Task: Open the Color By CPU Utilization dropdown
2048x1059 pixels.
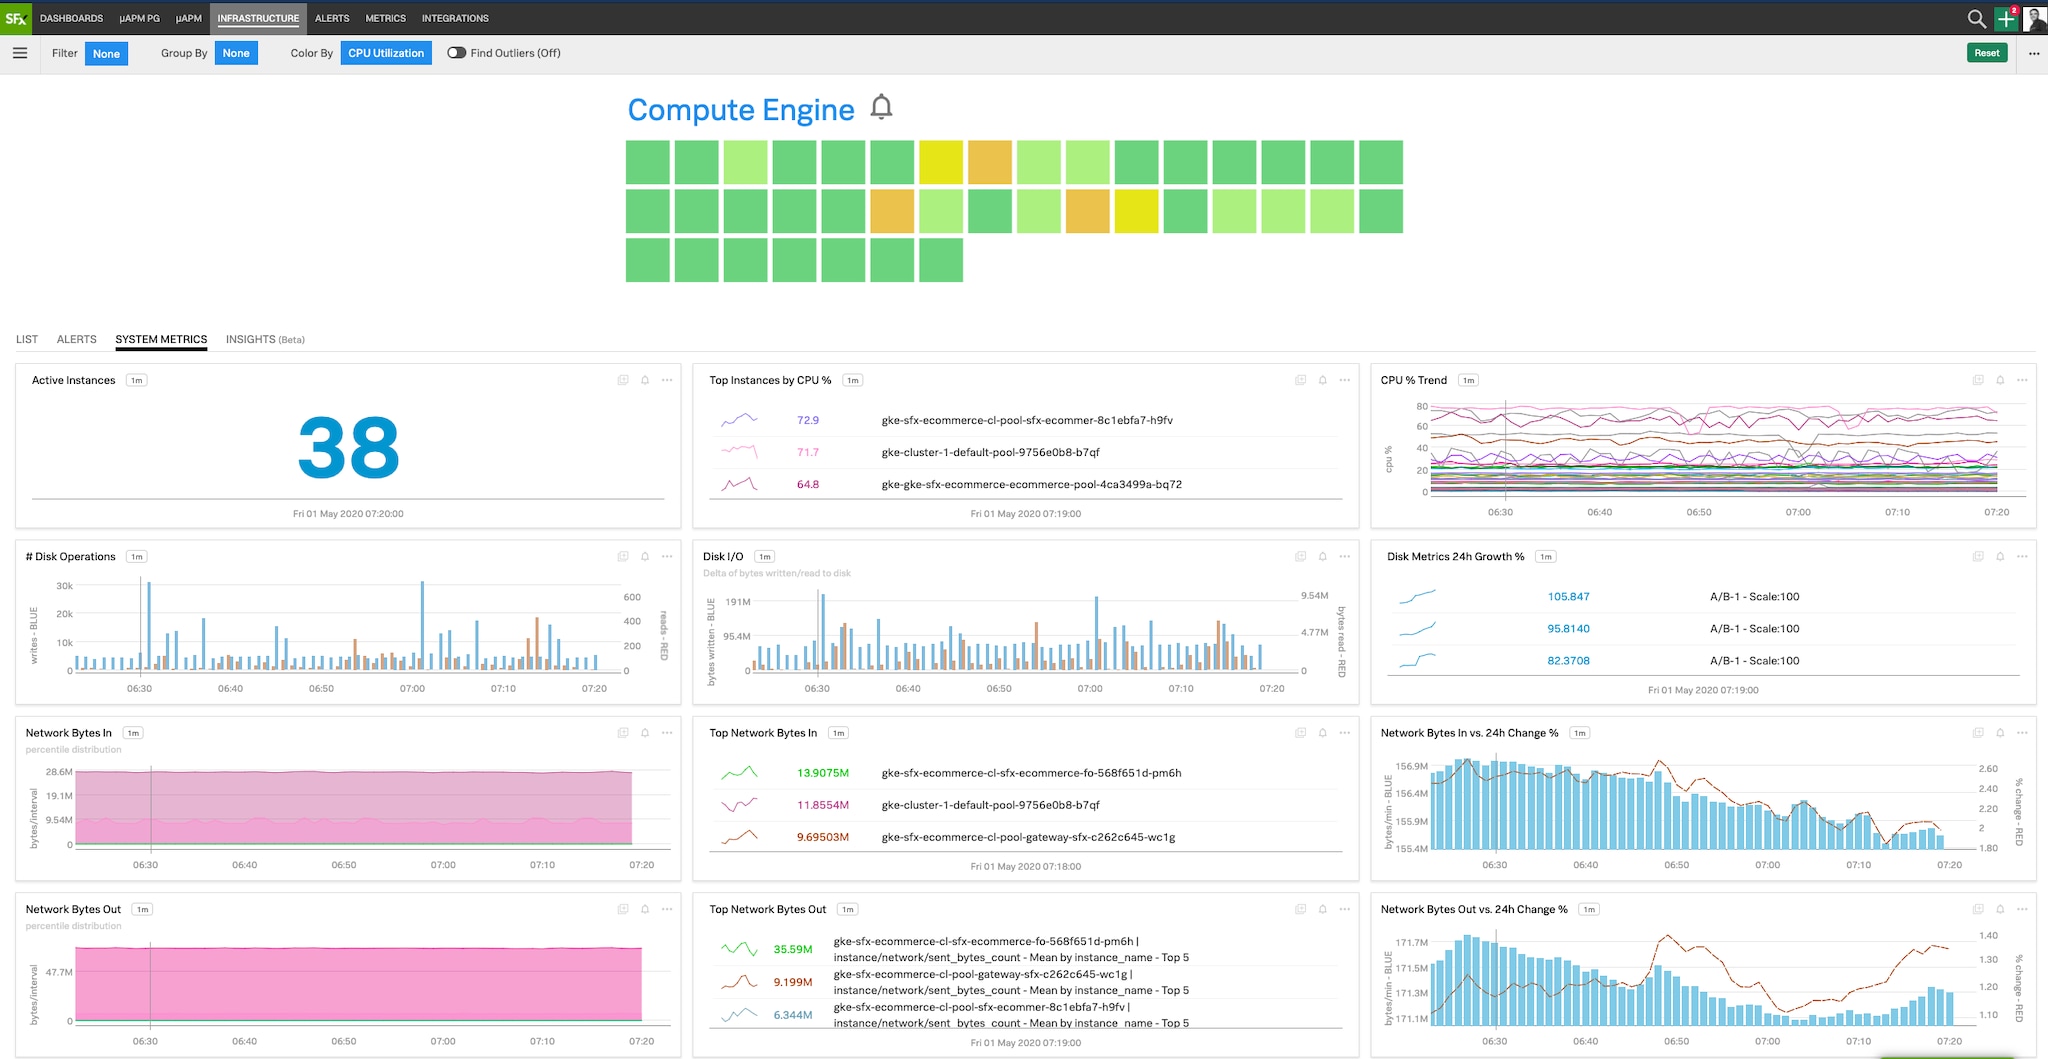Action: pyautogui.click(x=386, y=53)
